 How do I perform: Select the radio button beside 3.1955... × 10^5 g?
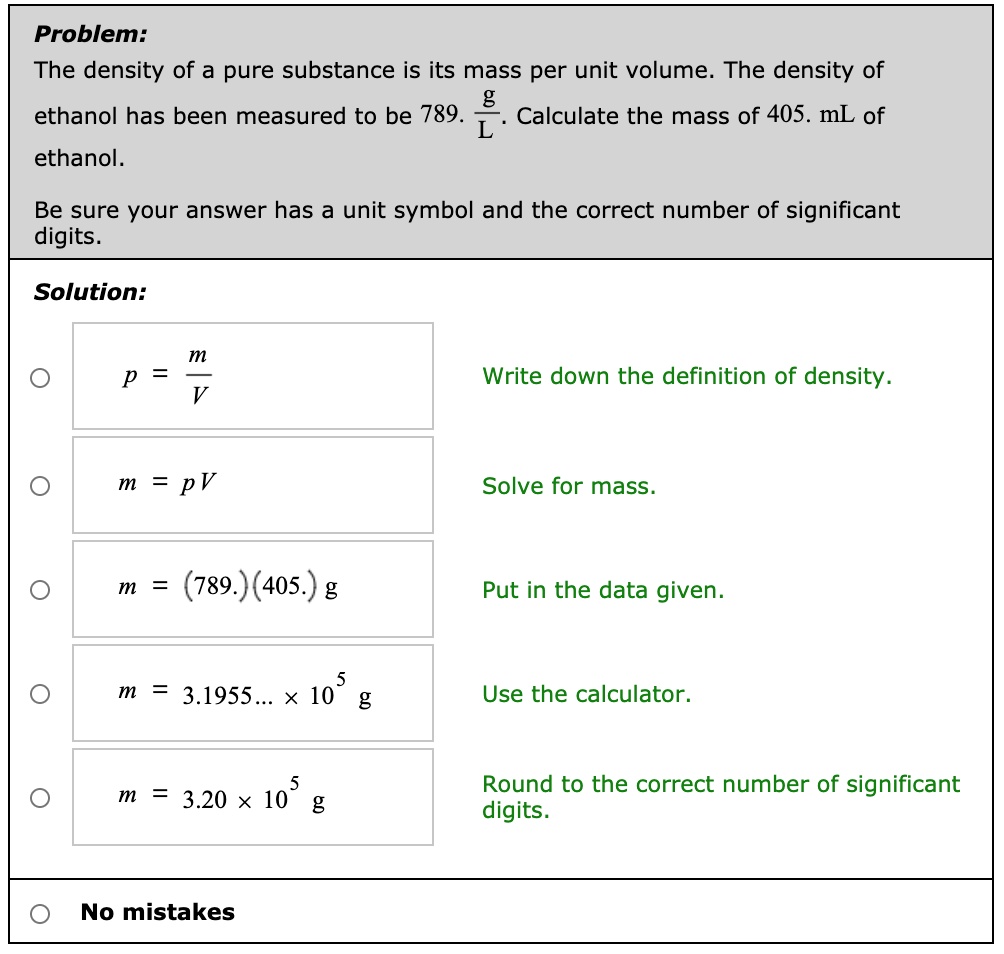point(40,693)
